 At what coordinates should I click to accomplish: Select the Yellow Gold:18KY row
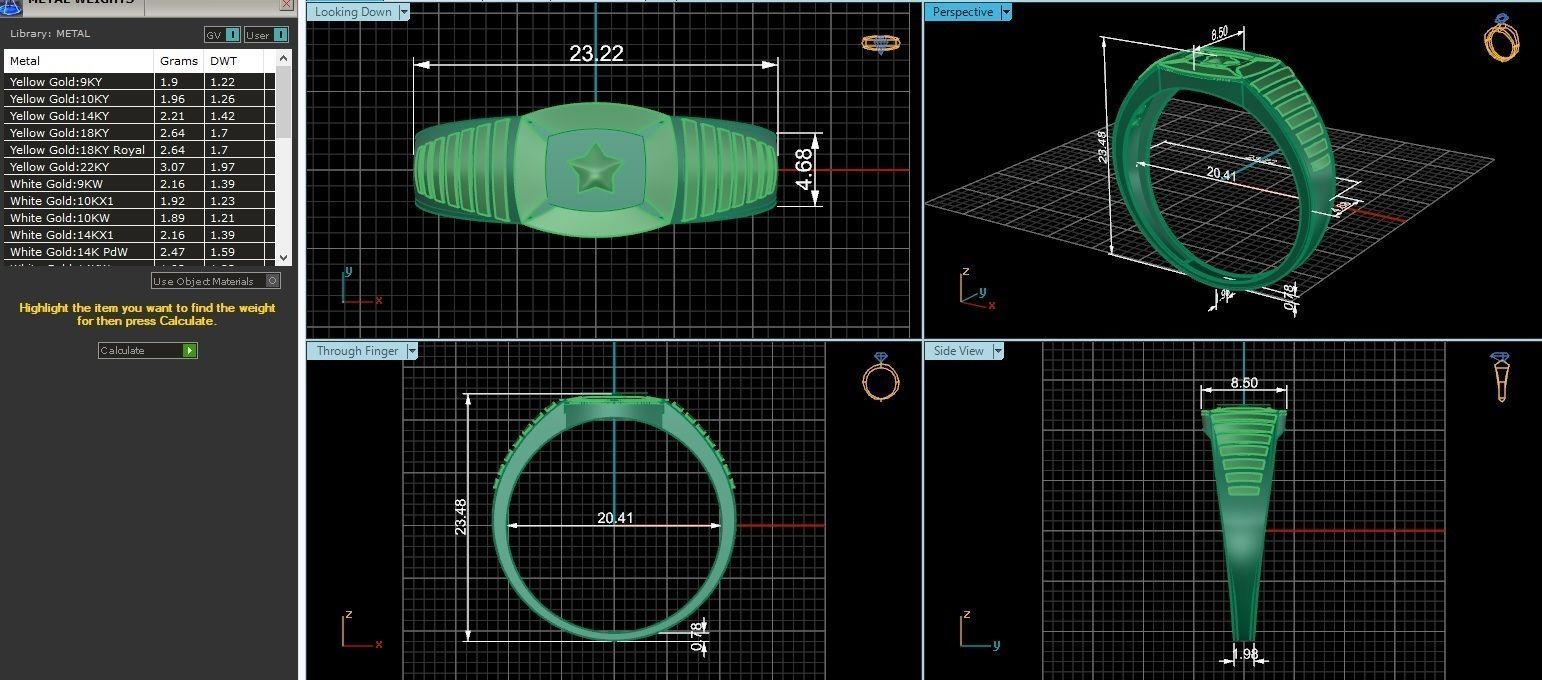click(x=140, y=133)
